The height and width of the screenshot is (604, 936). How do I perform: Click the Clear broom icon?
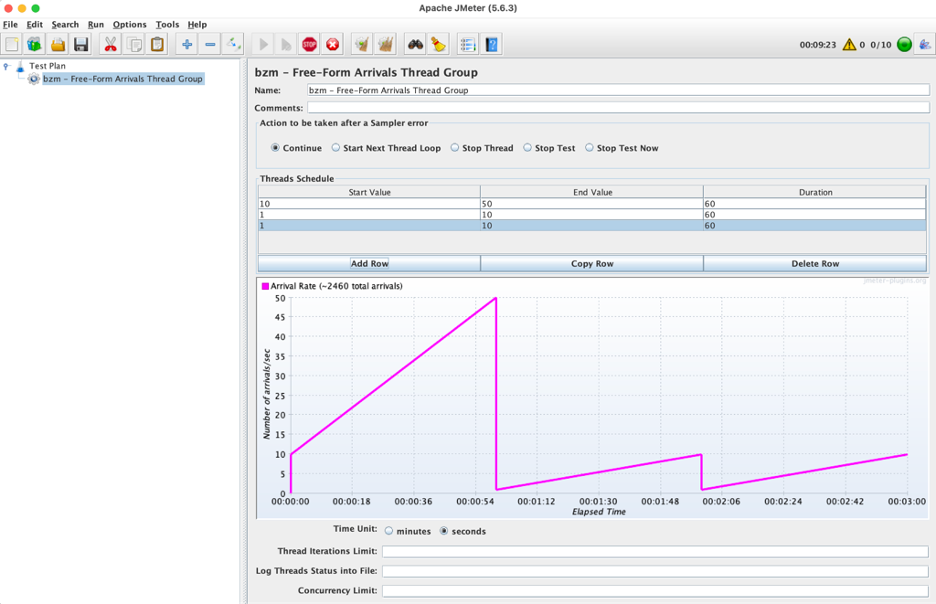tap(362, 44)
